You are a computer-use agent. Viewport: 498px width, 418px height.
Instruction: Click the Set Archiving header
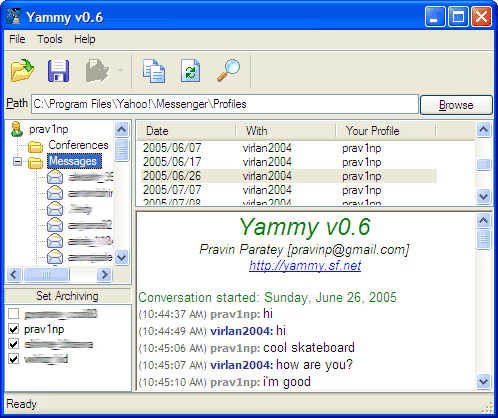(x=68, y=296)
